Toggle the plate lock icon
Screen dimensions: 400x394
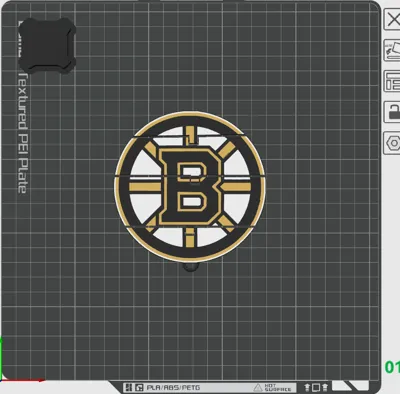(392, 112)
